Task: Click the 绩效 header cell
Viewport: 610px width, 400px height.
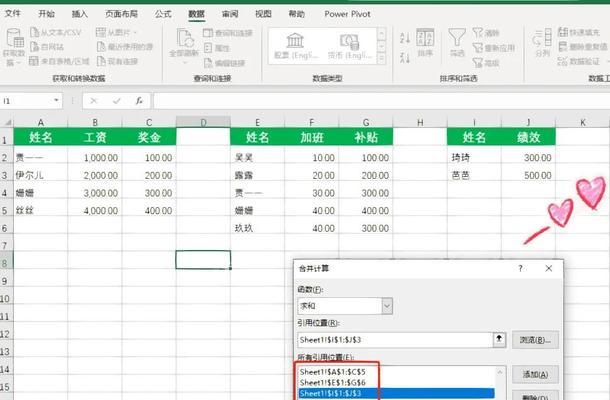Action: click(x=528, y=137)
